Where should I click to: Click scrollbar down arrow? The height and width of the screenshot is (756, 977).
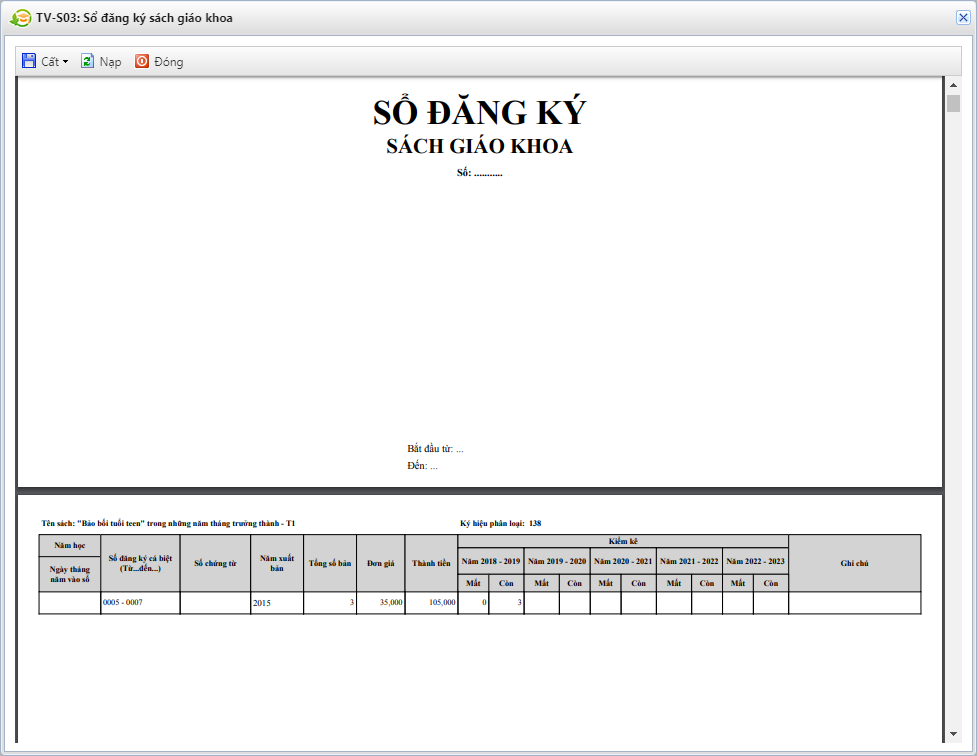click(953, 734)
